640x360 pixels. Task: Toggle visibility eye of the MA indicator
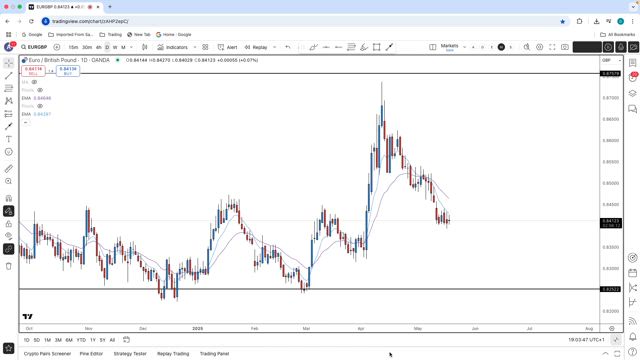pyautogui.click(x=34, y=82)
